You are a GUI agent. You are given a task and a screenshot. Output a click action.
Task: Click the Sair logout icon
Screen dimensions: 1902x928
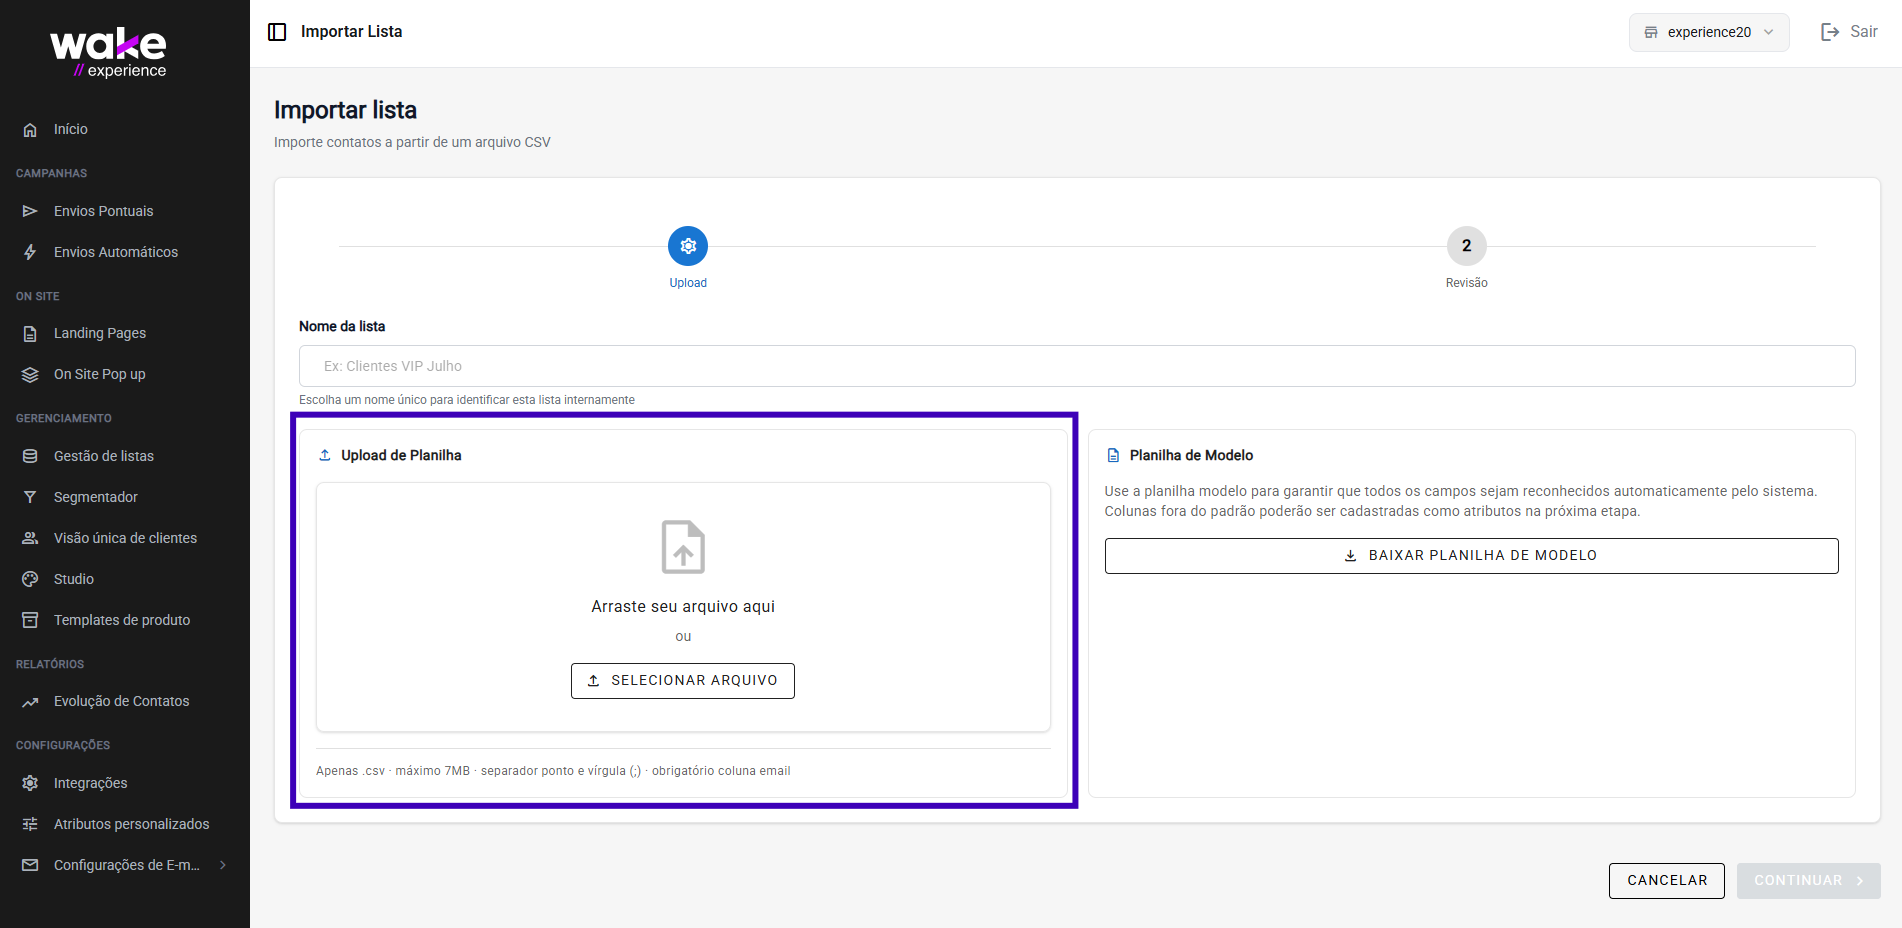point(1830,32)
